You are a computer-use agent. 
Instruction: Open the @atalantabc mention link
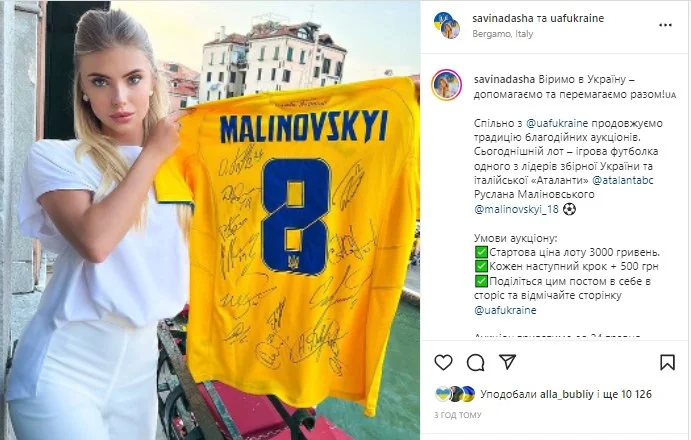tap(623, 180)
